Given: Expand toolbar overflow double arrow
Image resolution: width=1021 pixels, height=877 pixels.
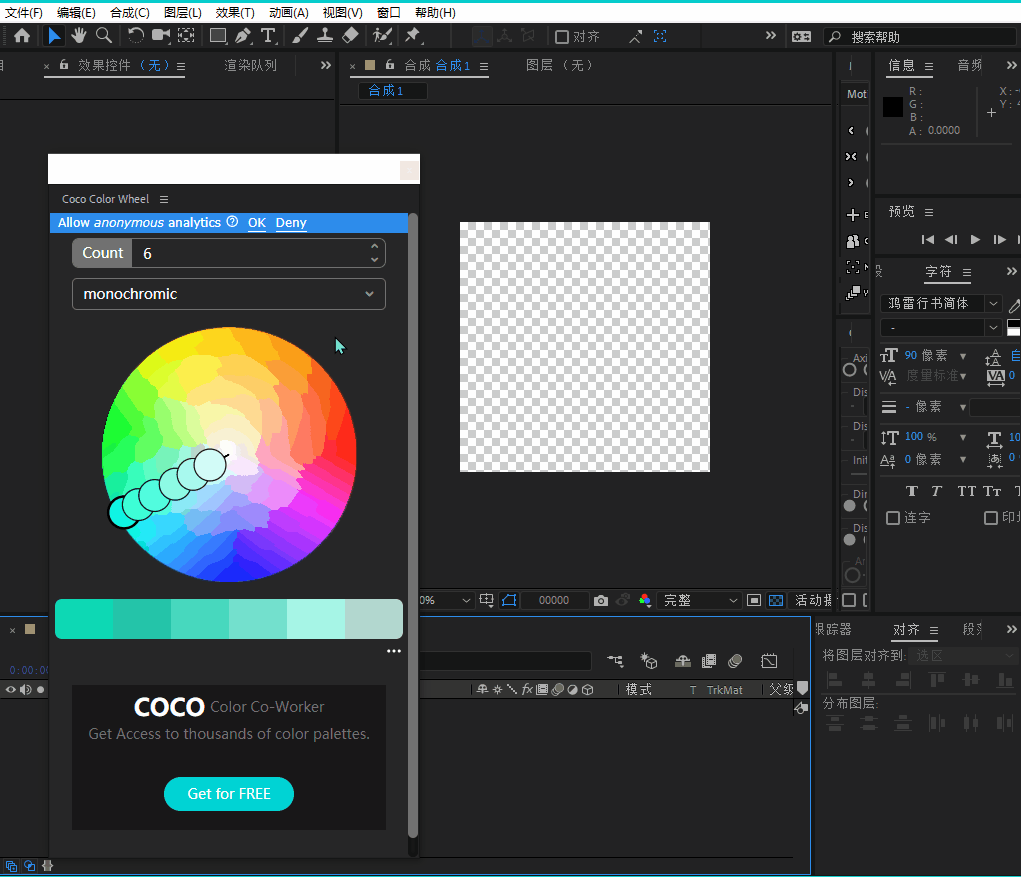Looking at the screenshot, I should coord(770,36).
